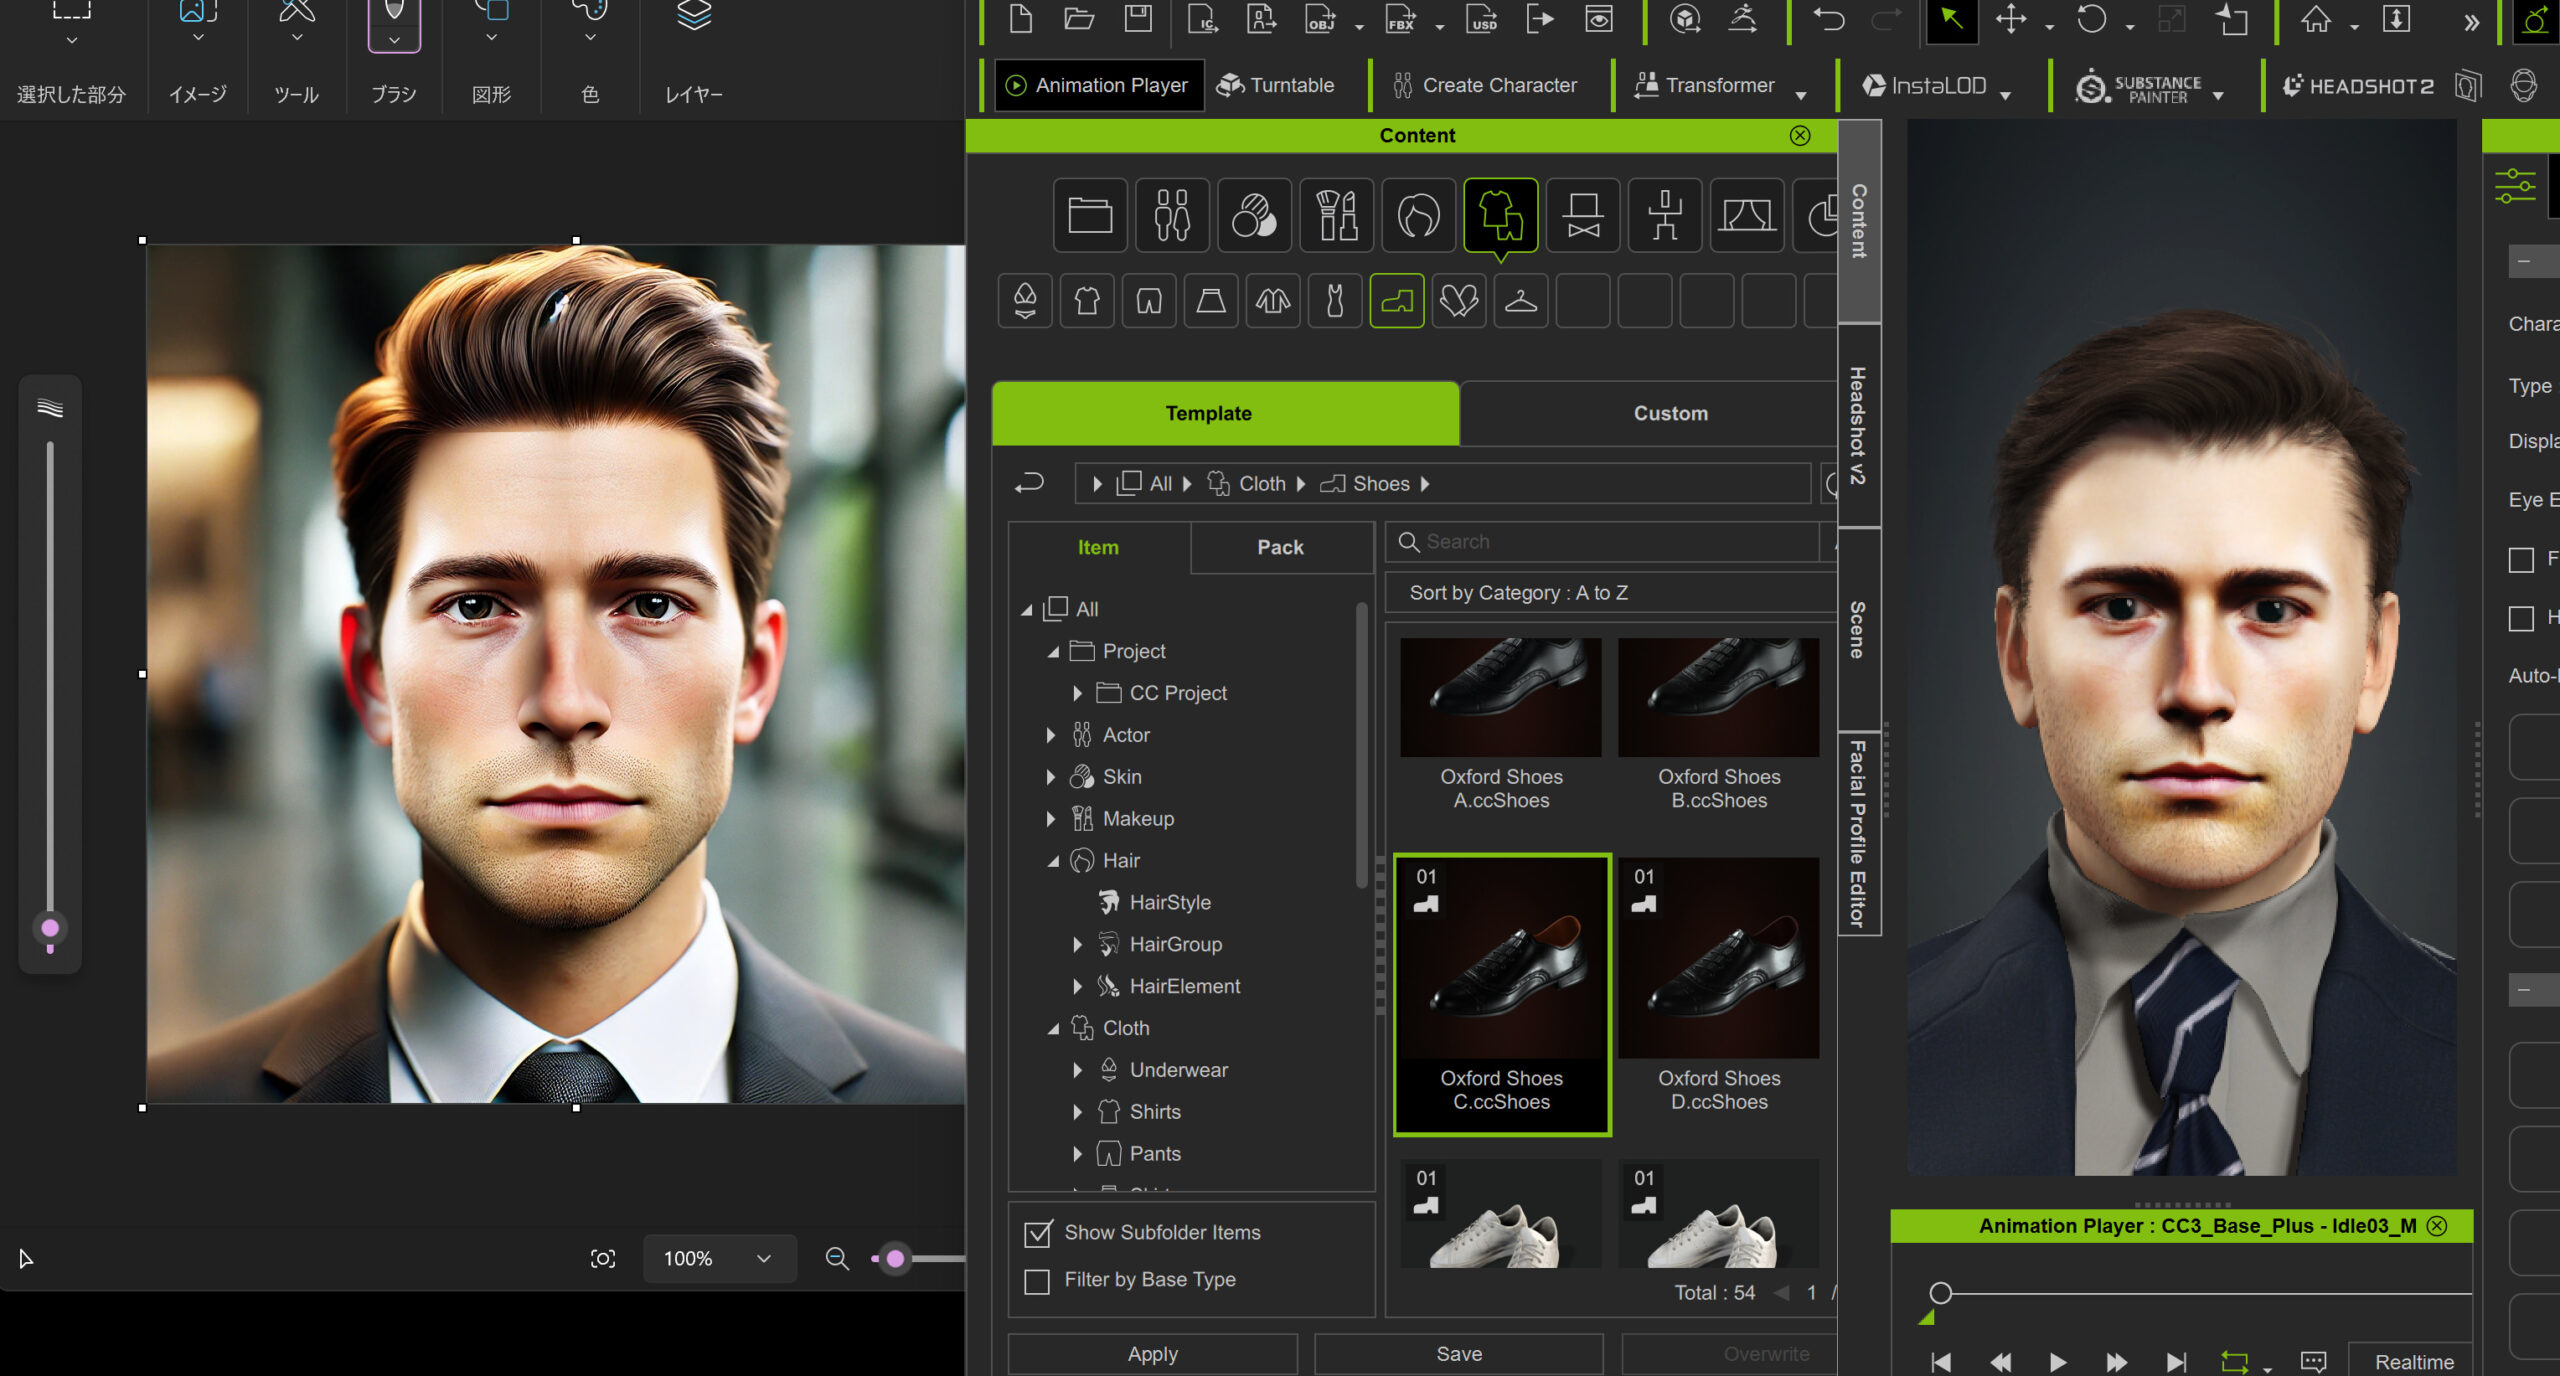Click the Makeup category icon
Viewport: 2560px width, 1376px height.
pos(1336,215)
